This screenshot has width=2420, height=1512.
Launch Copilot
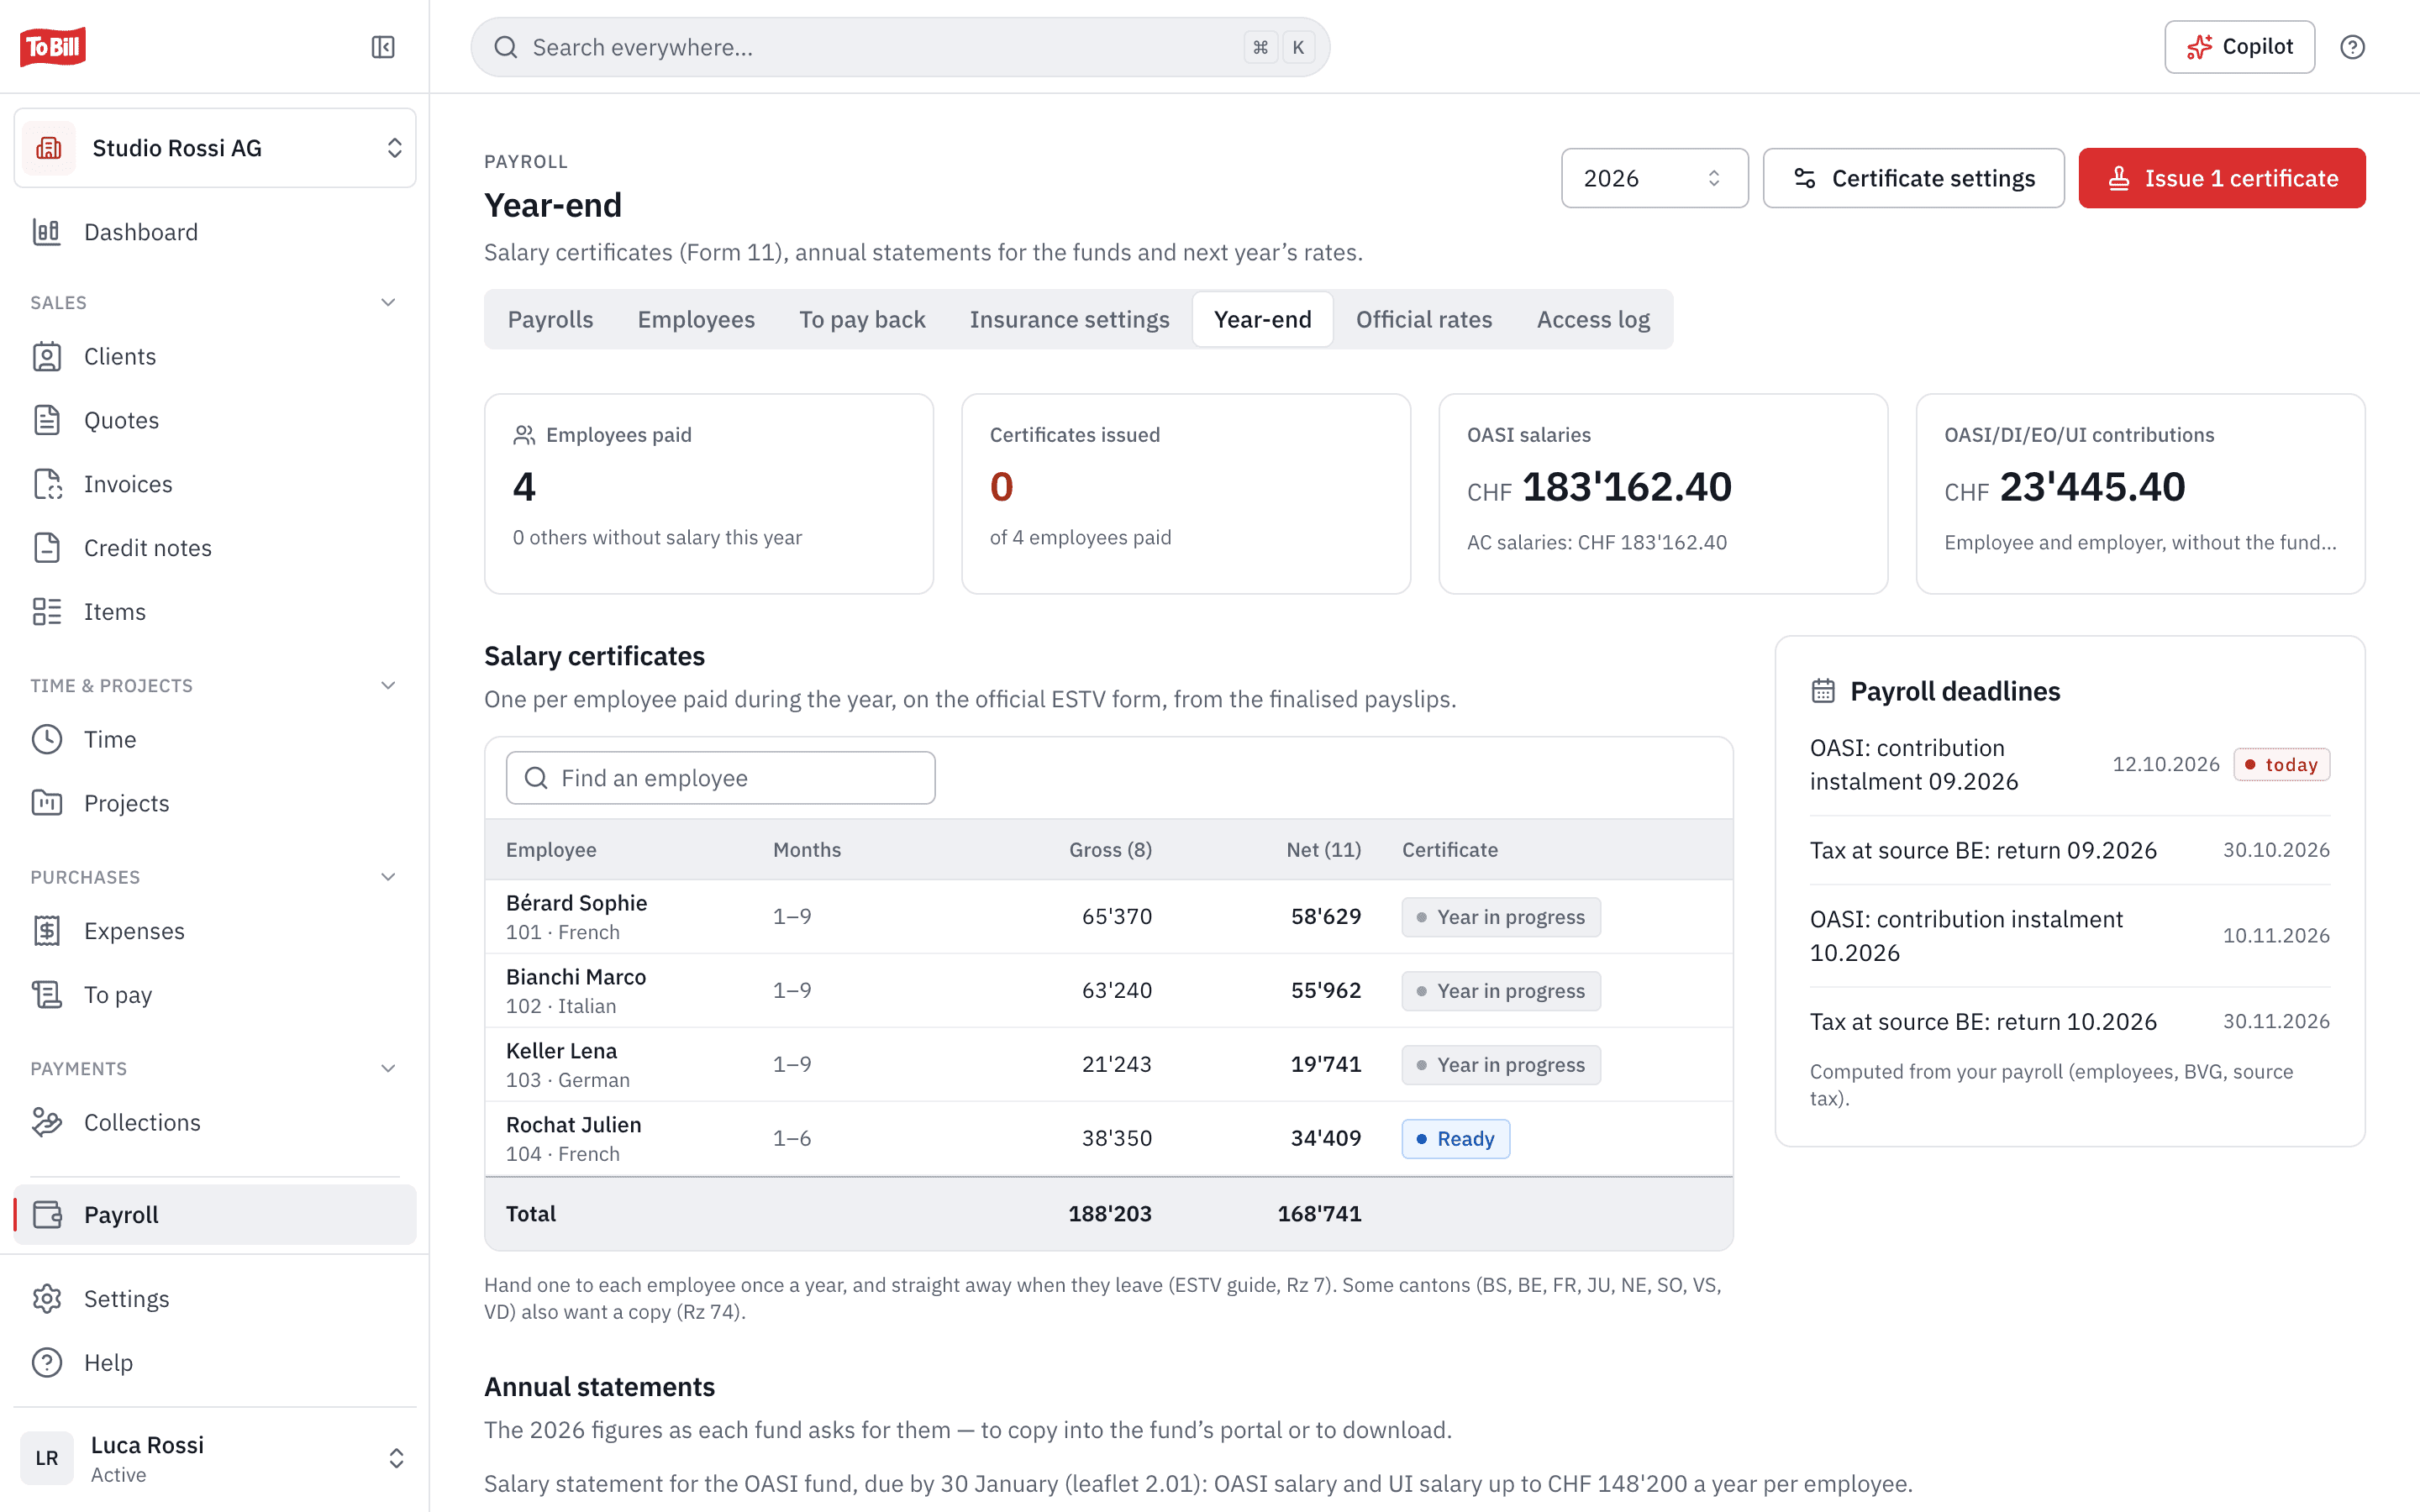[2239, 47]
